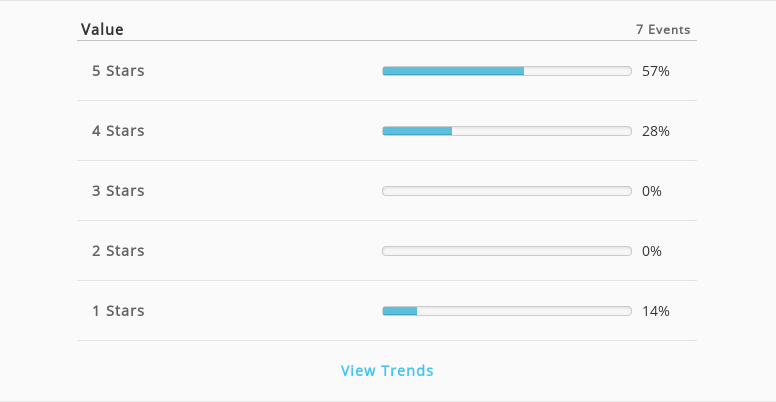Image resolution: width=776 pixels, height=402 pixels.
Task: Click the 3 Stars empty bar
Action: 507,191
